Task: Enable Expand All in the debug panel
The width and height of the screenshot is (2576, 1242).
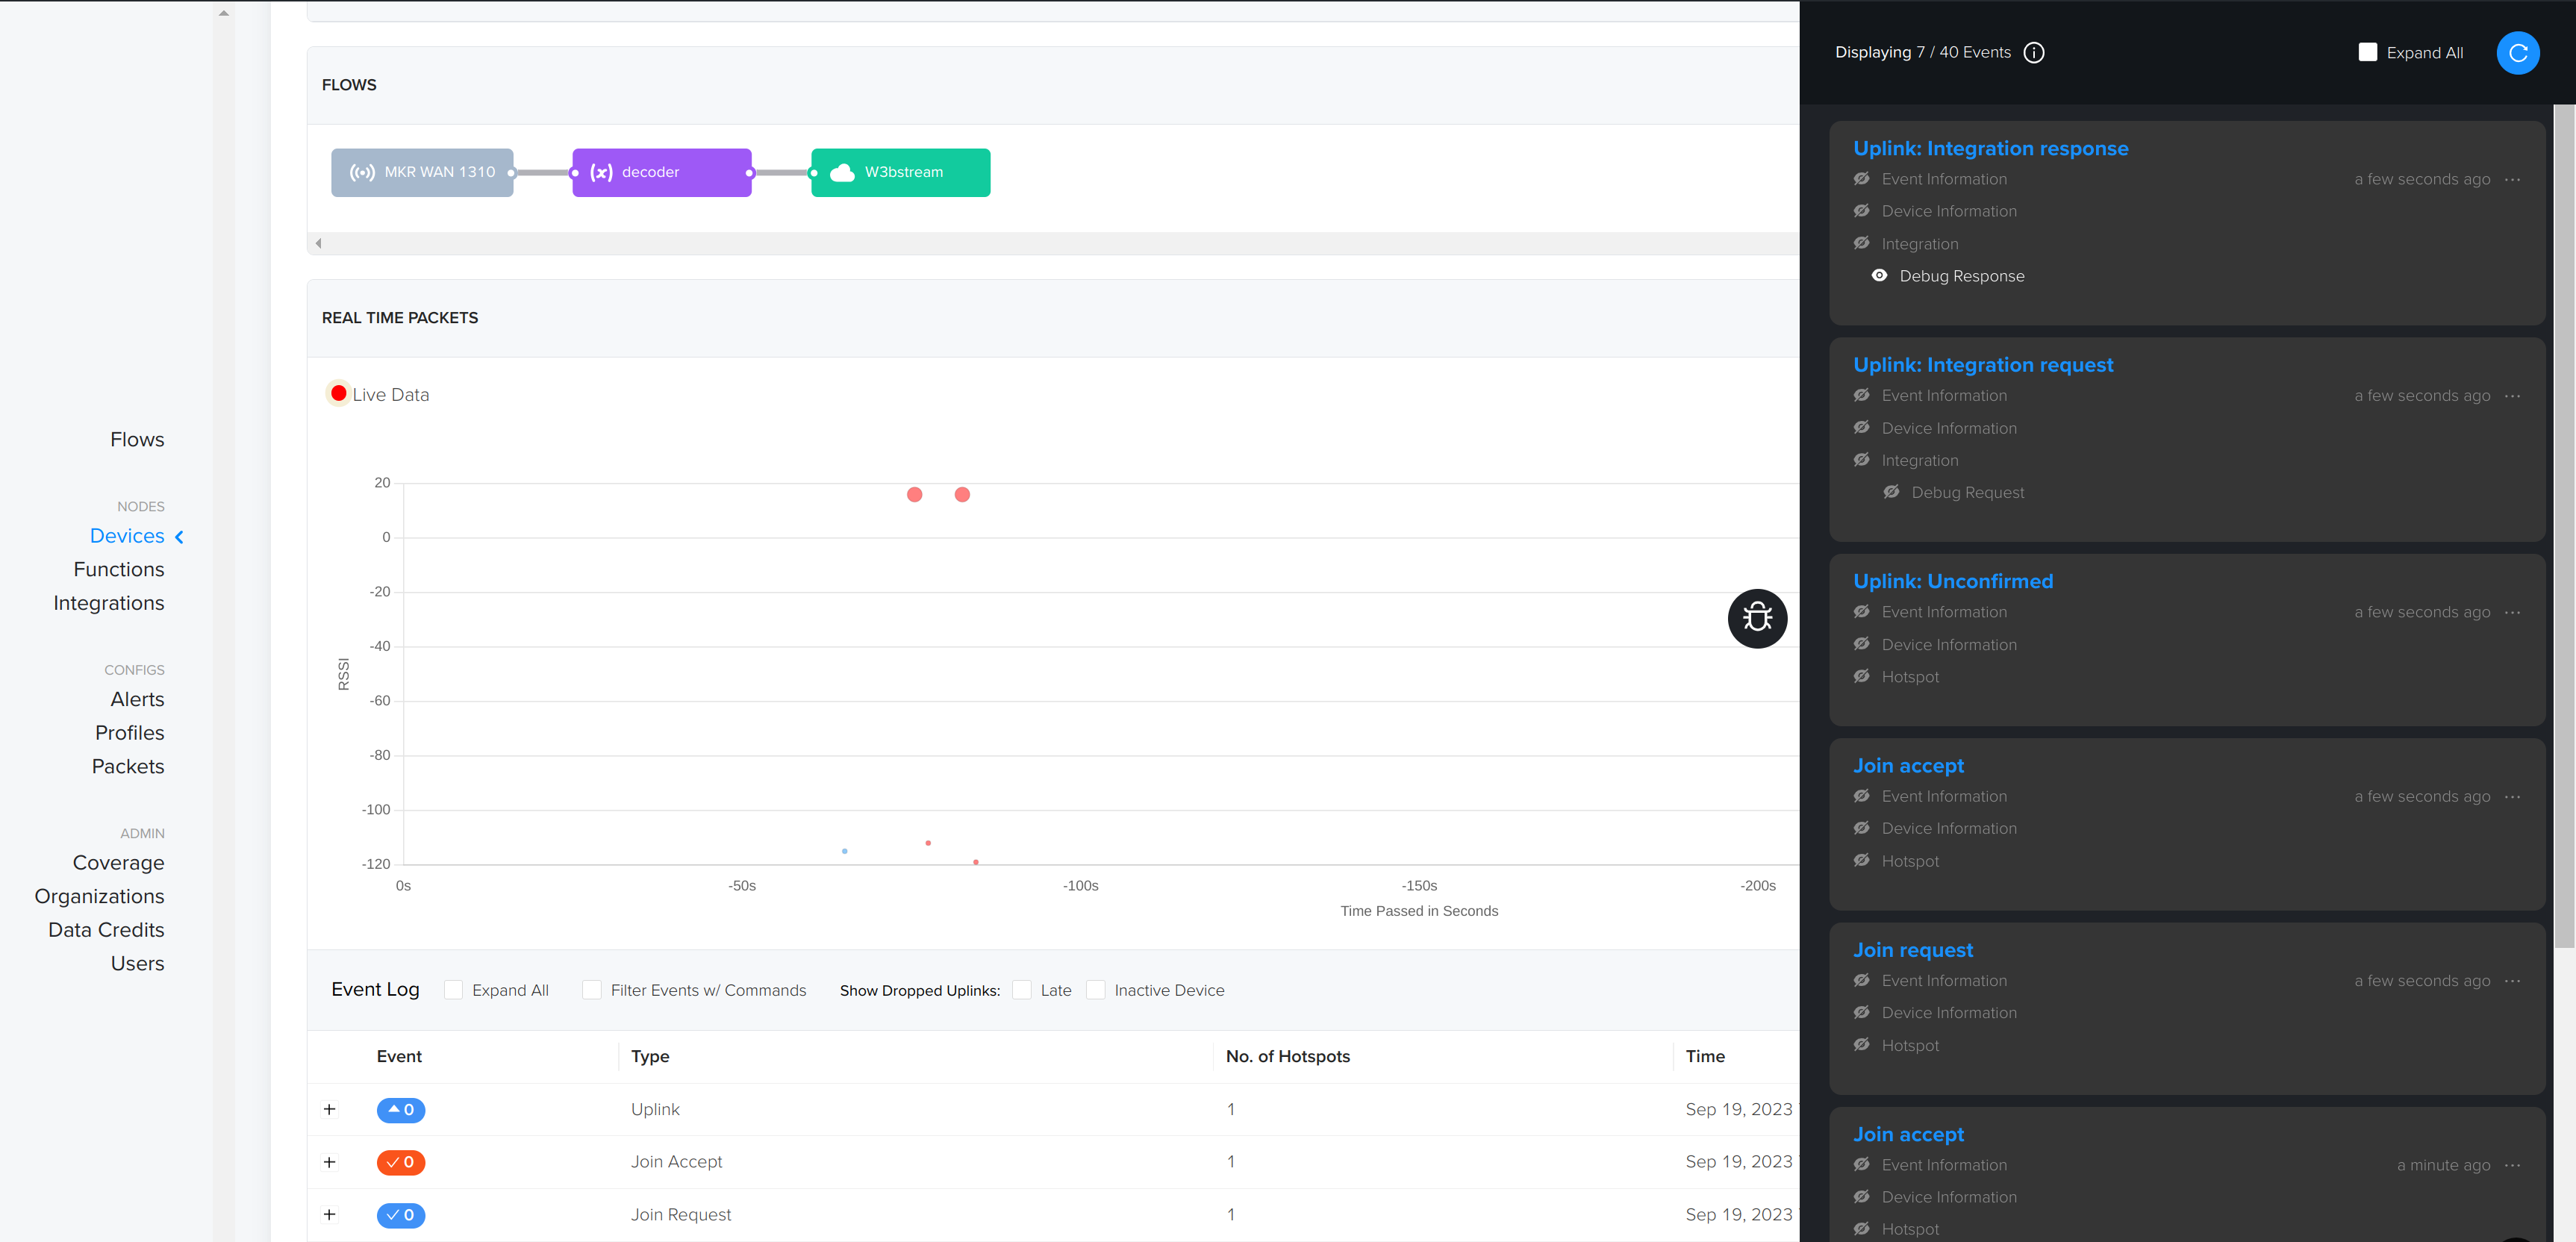Action: [x=2367, y=53]
